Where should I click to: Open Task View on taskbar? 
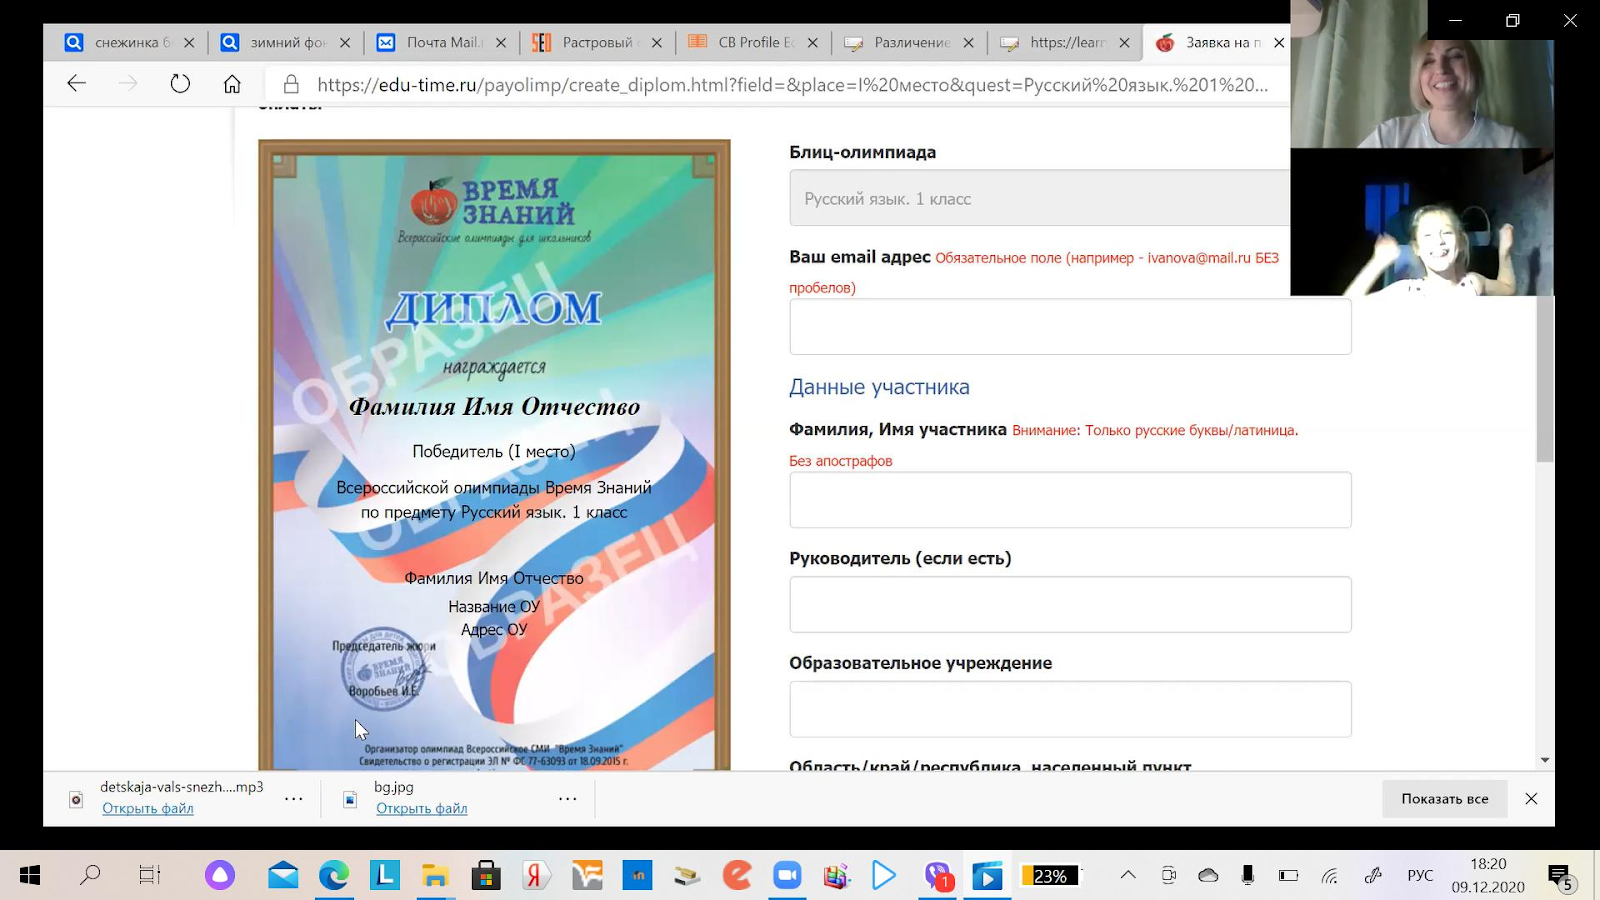[150, 876]
